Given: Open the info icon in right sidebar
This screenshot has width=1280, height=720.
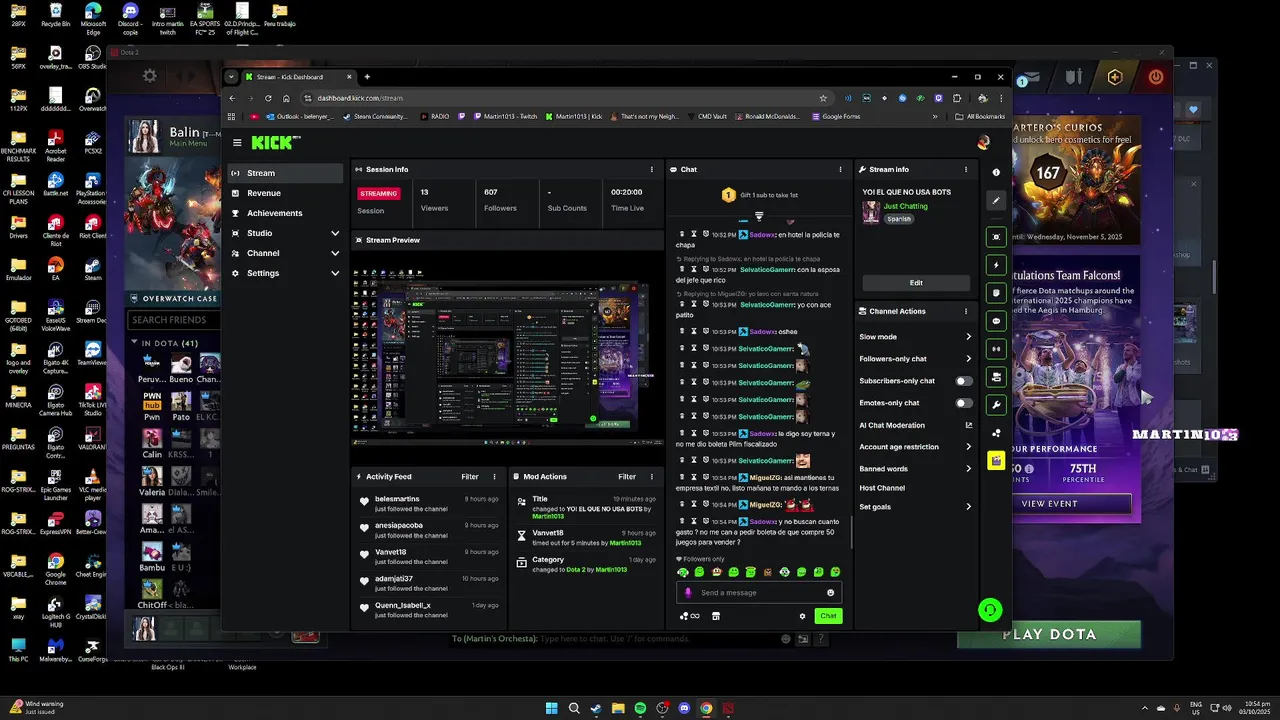Looking at the screenshot, I should [x=996, y=172].
